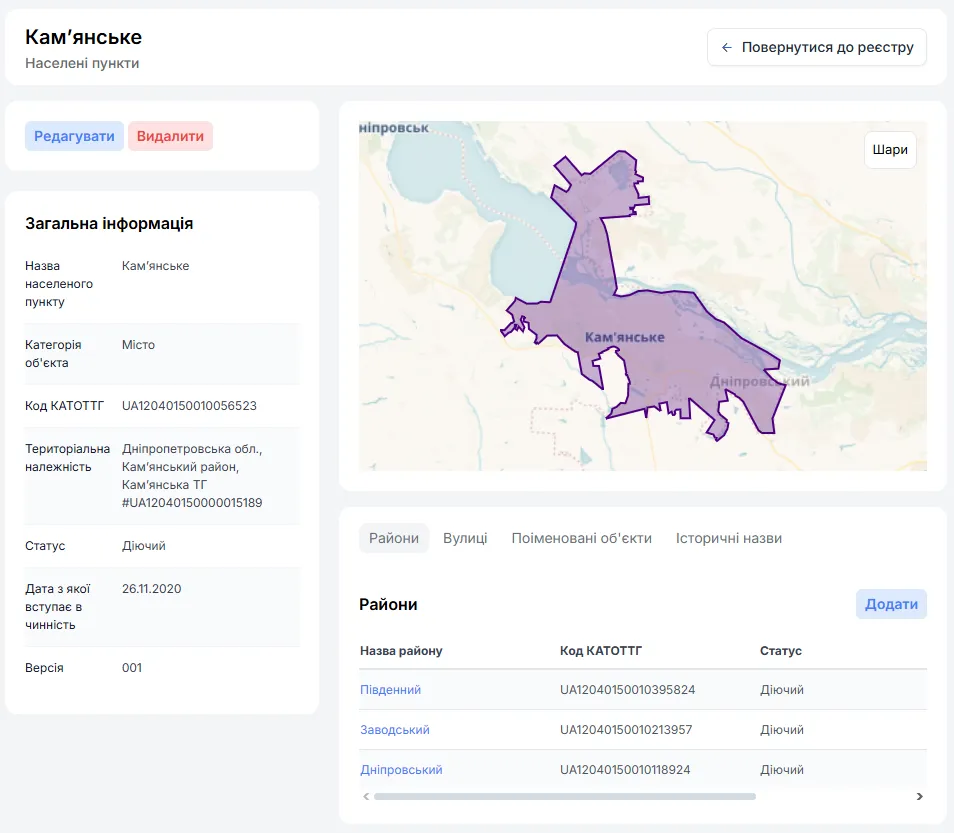Return to registry via Повернутися до реєстру
The image size is (954, 833).
click(x=816, y=47)
